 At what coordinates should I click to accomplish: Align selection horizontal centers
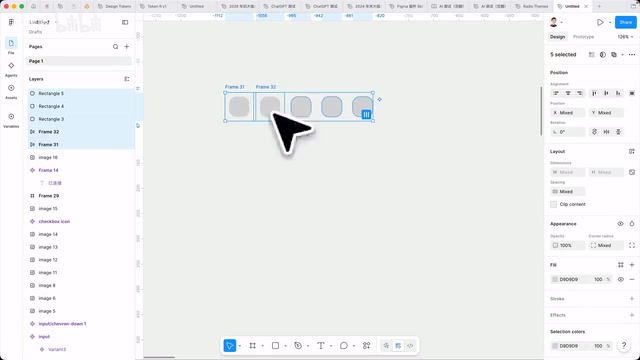pos(568,93)
